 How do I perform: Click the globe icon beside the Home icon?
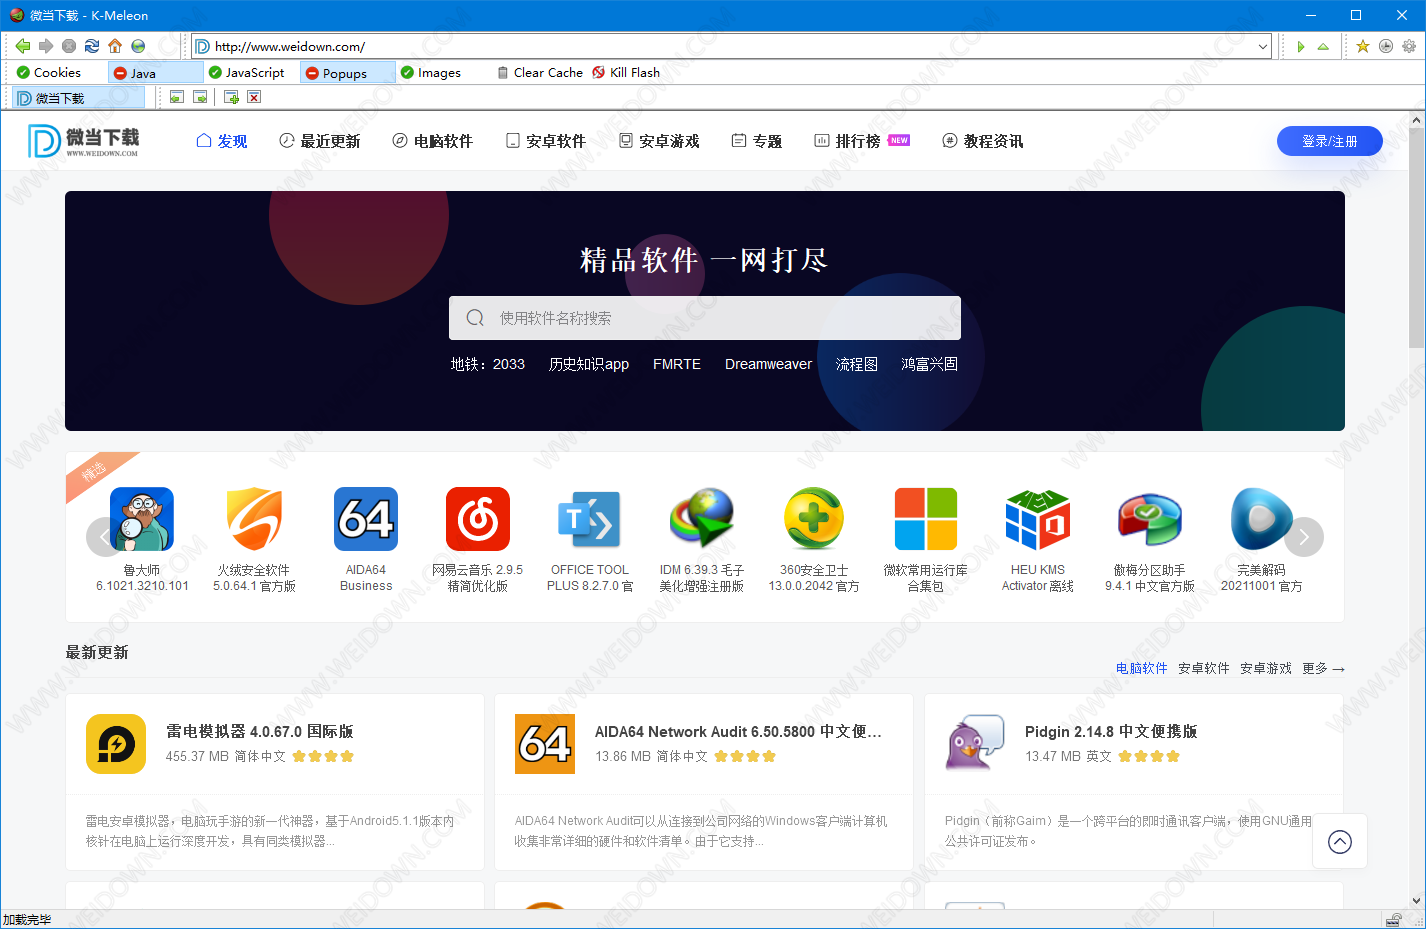(138, 46)
